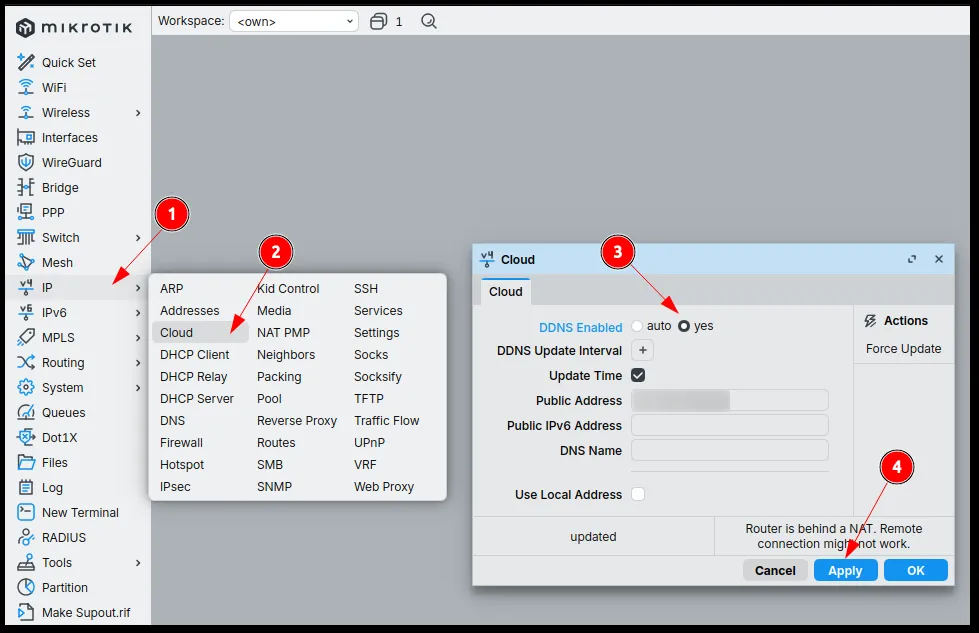Open Firewall from IP submenu
Image resolution: width=979 pixels, height=633 pixels.
pyautogui.click(x=181, y=443)
